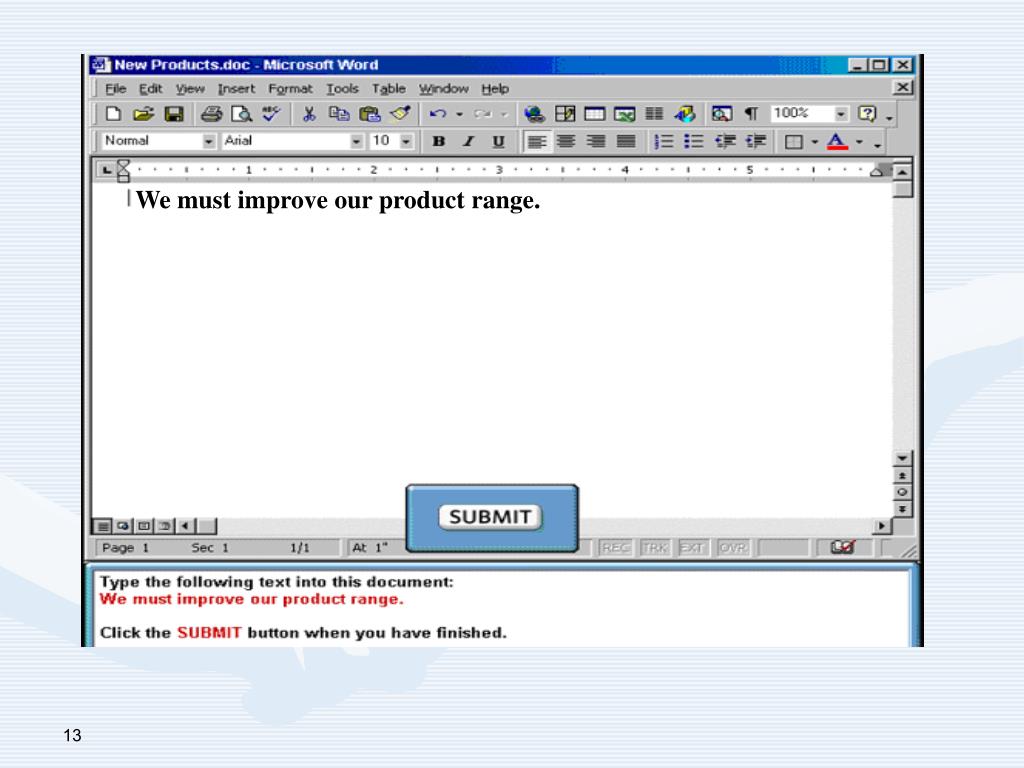The height and width of the screenshot is (768, 1024).
Task: Switch to Normal view button
Action: 103,526
